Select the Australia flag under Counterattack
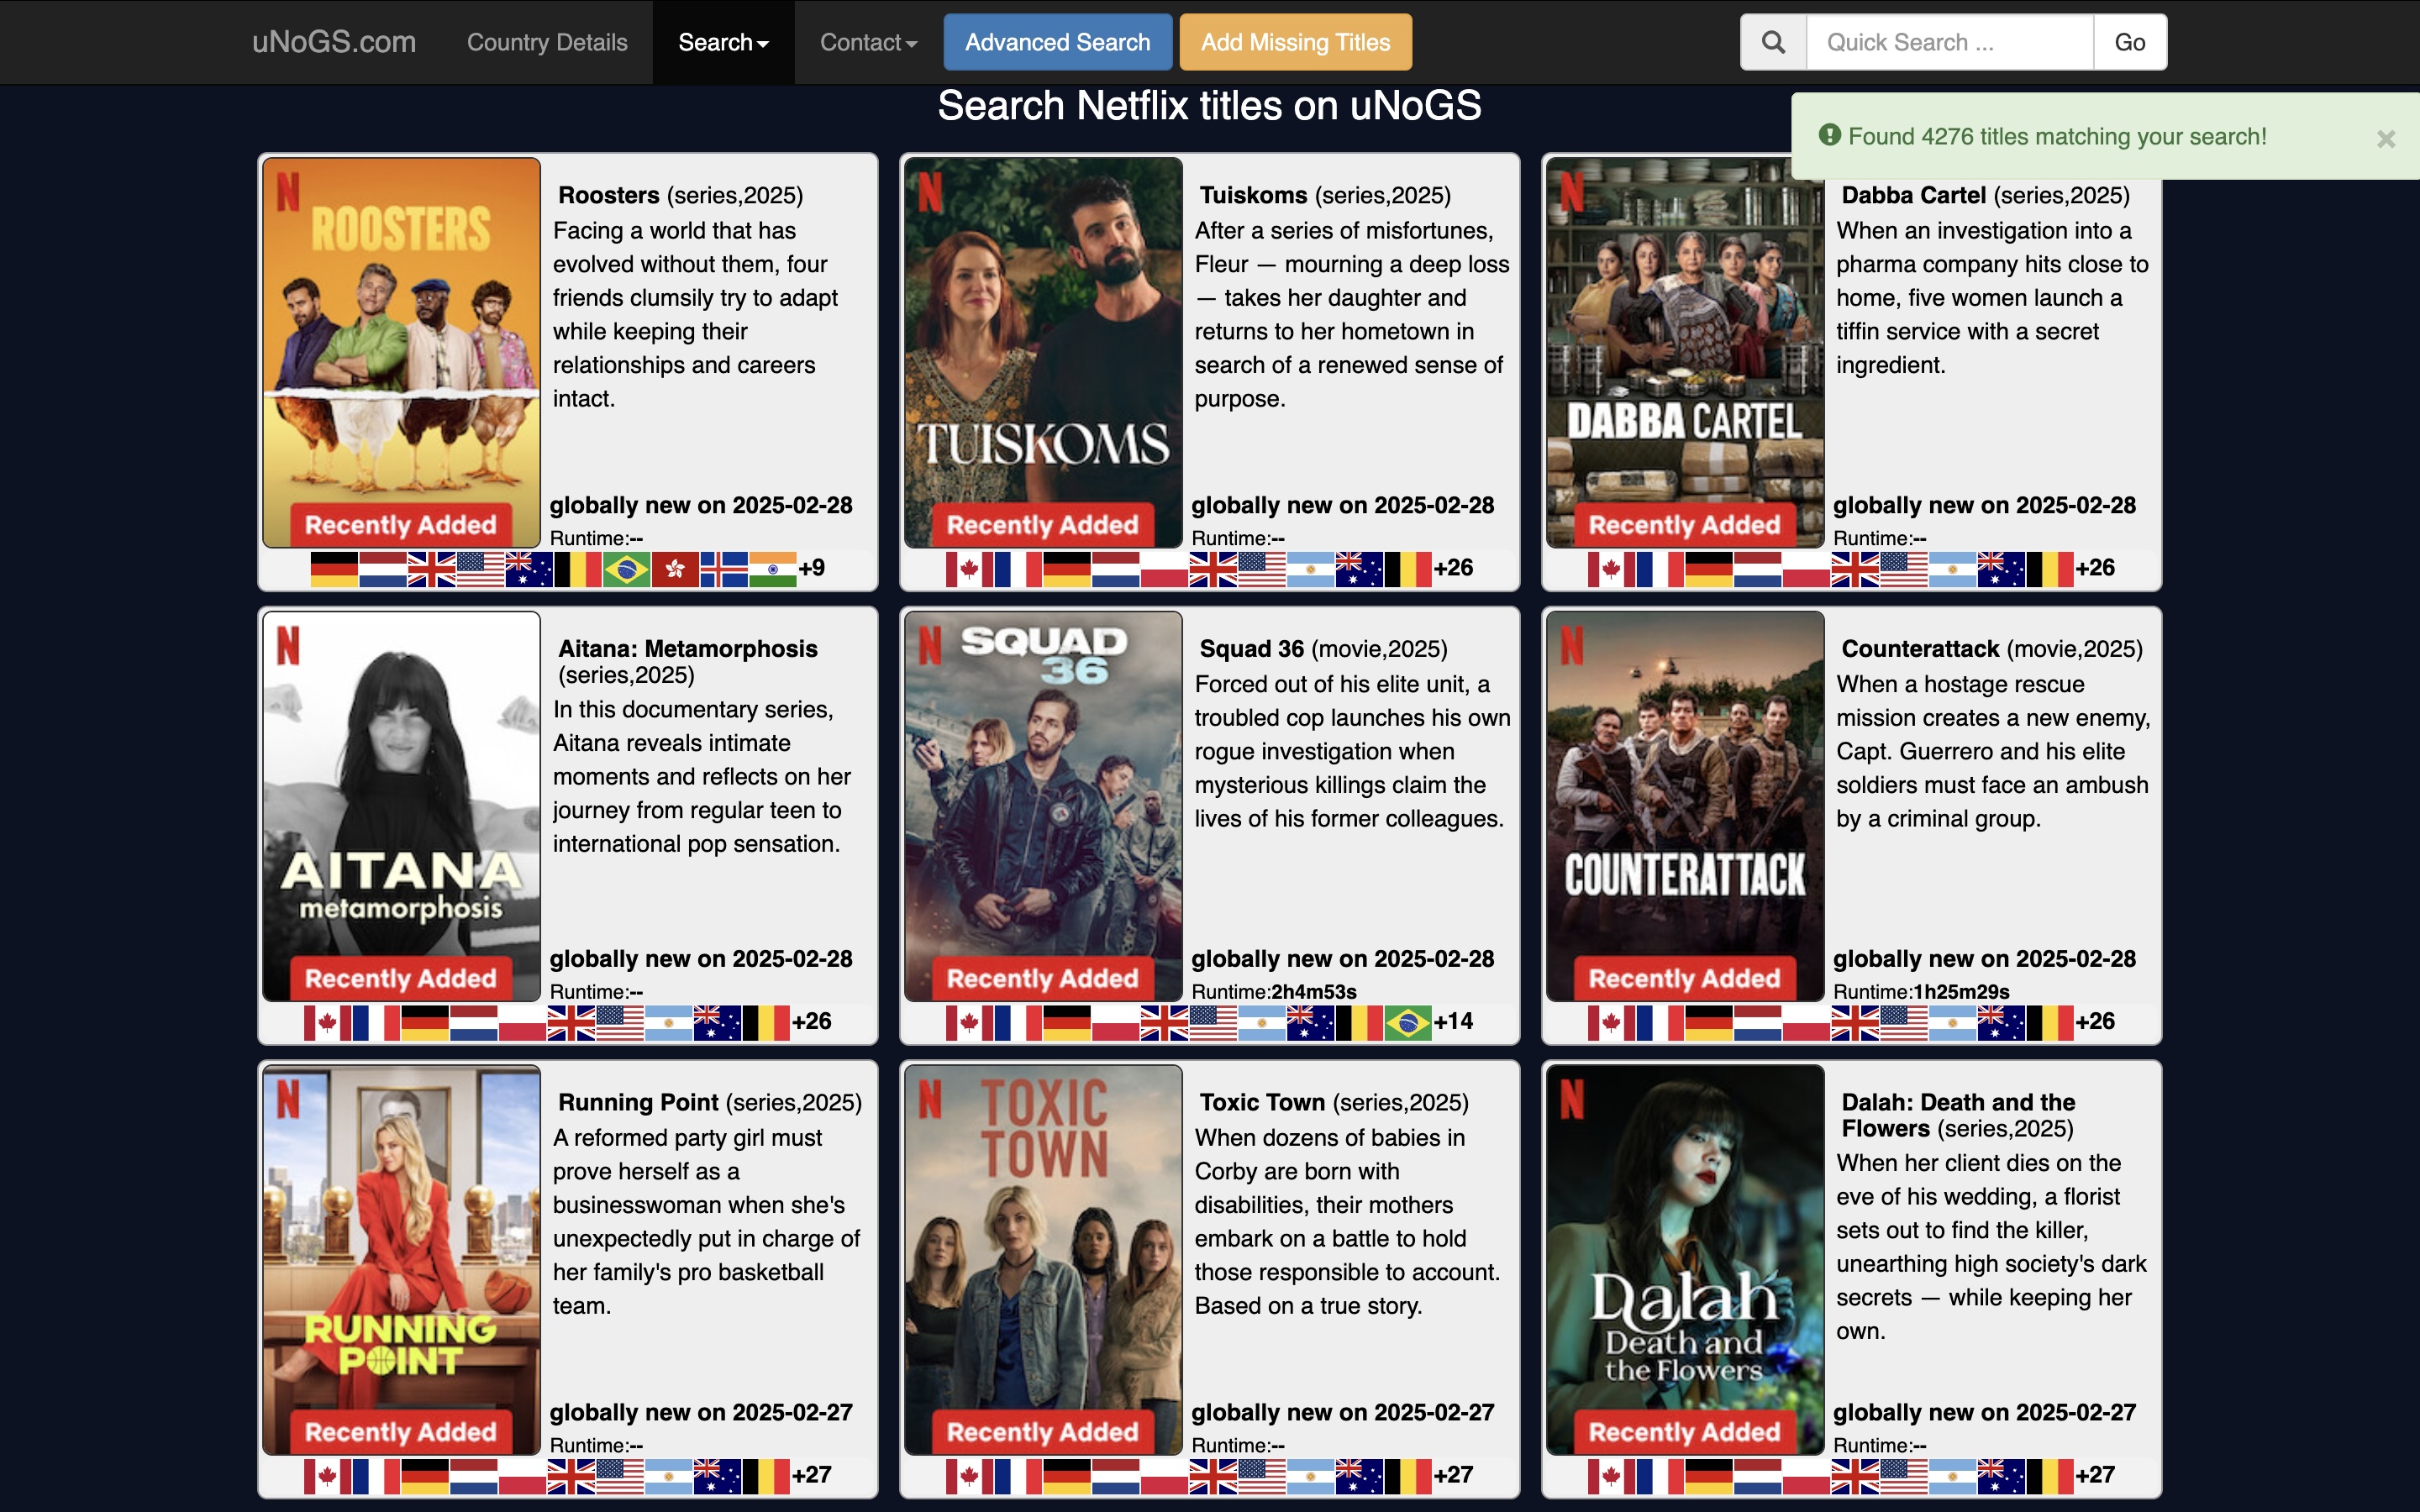 [2000, 1021]
